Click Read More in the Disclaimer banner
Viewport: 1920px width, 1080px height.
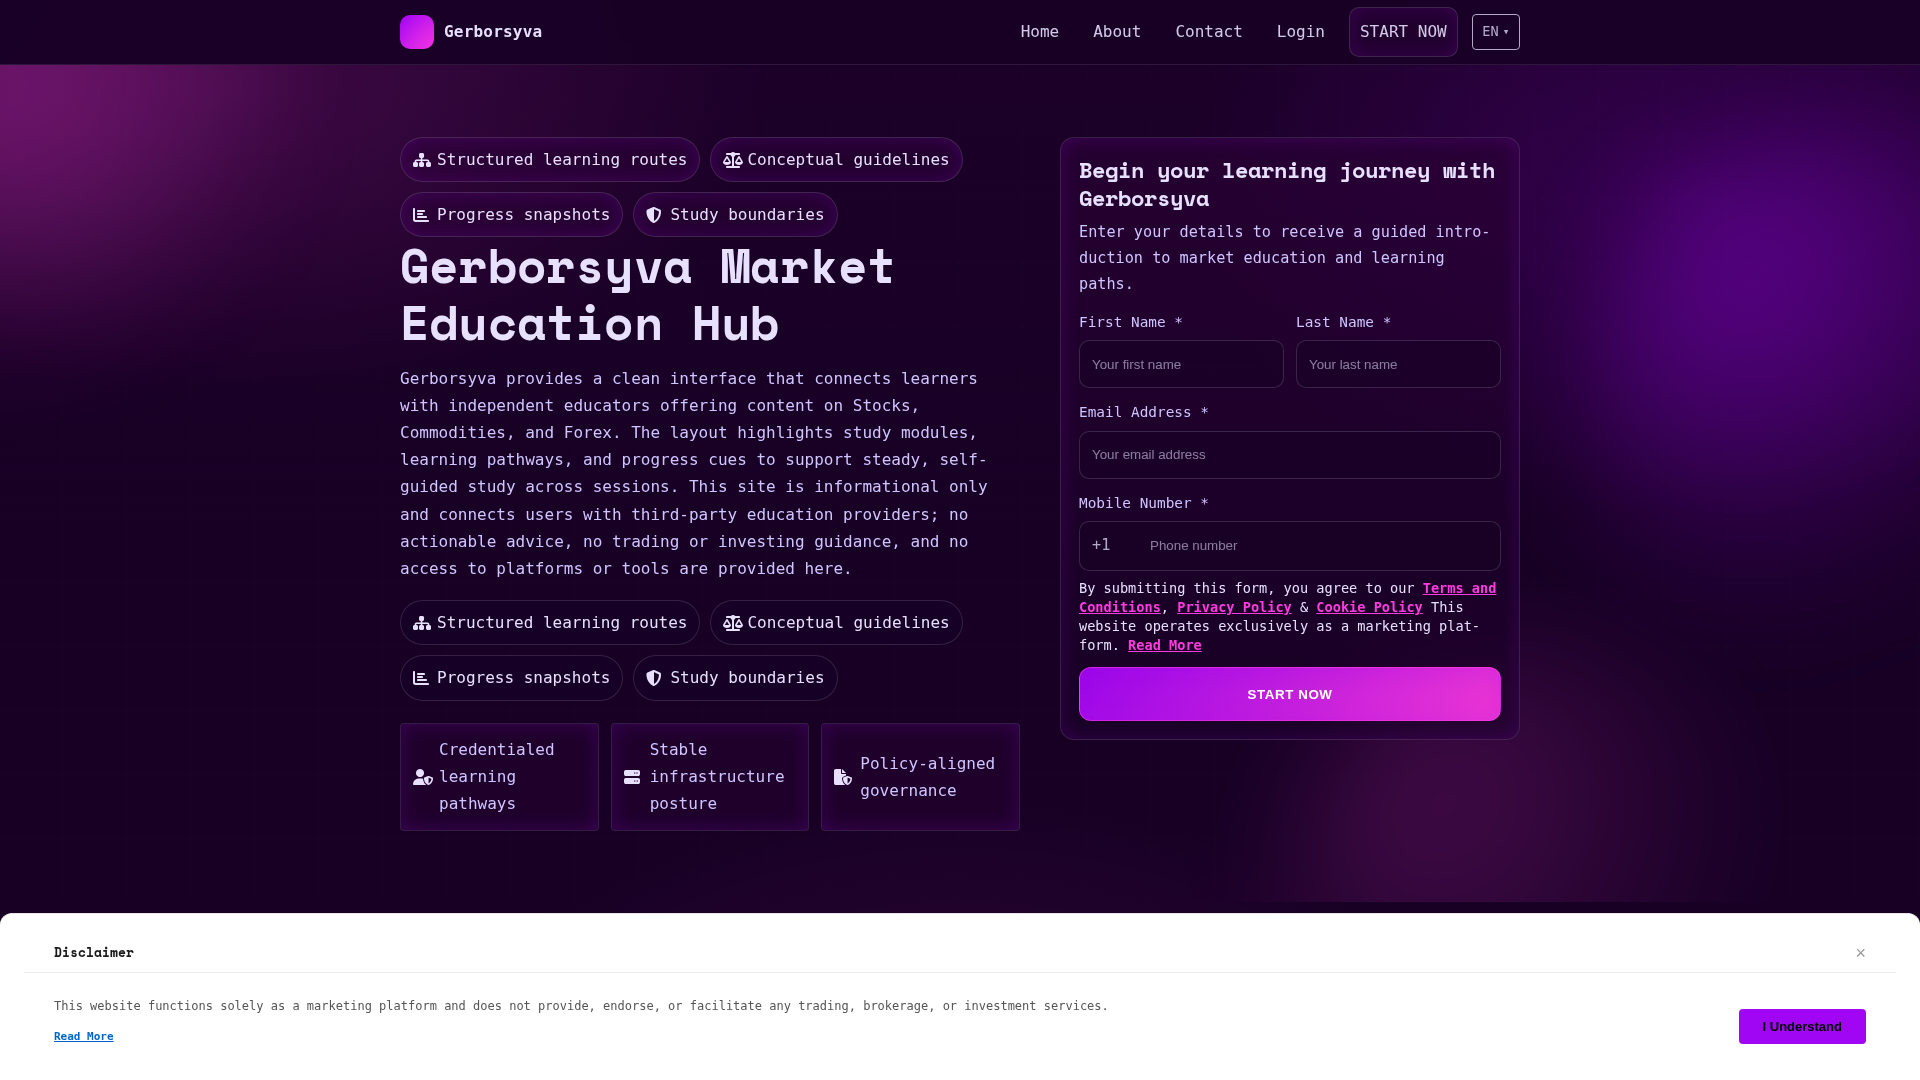click(x=84, y=1036)
